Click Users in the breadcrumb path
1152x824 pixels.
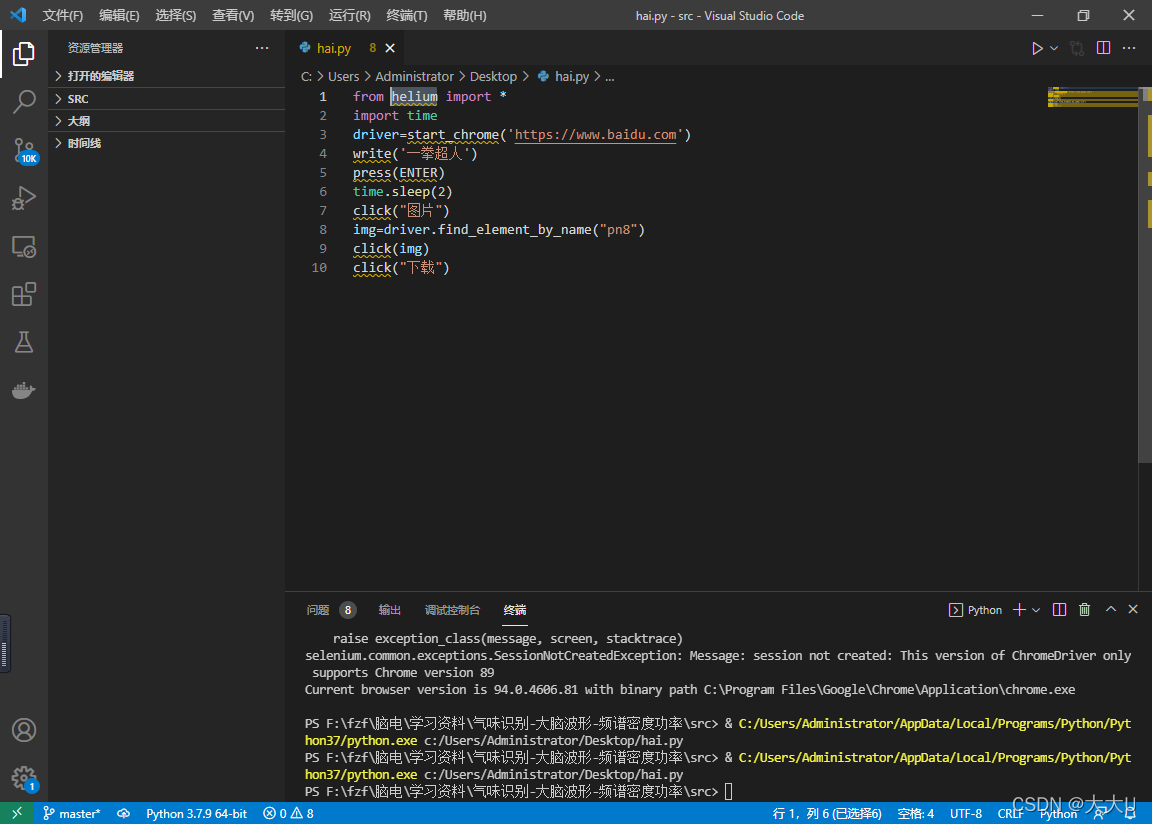click(x=343, y=76)
